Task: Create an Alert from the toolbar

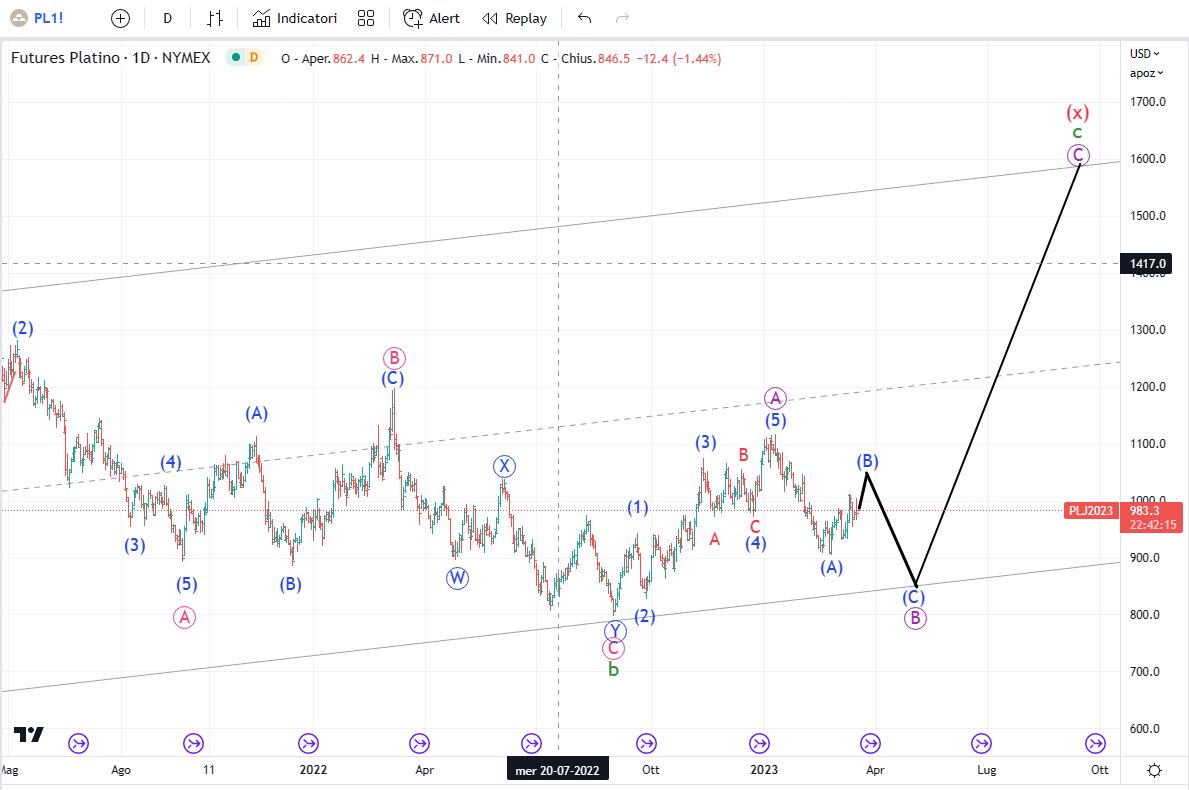Action: coord(431,18)
